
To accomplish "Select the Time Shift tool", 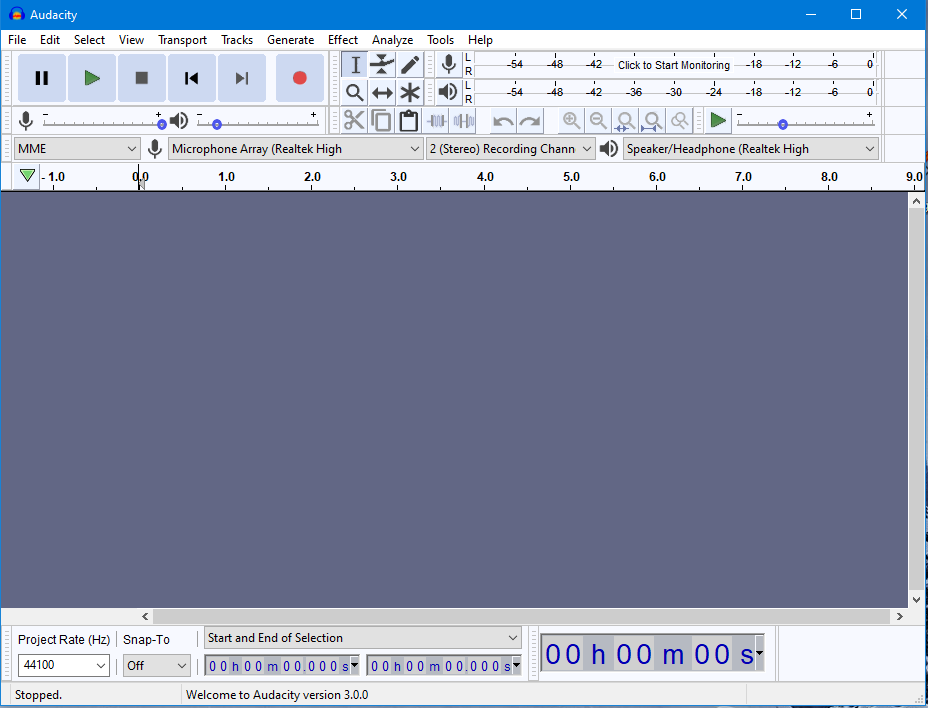I will 382,92.
